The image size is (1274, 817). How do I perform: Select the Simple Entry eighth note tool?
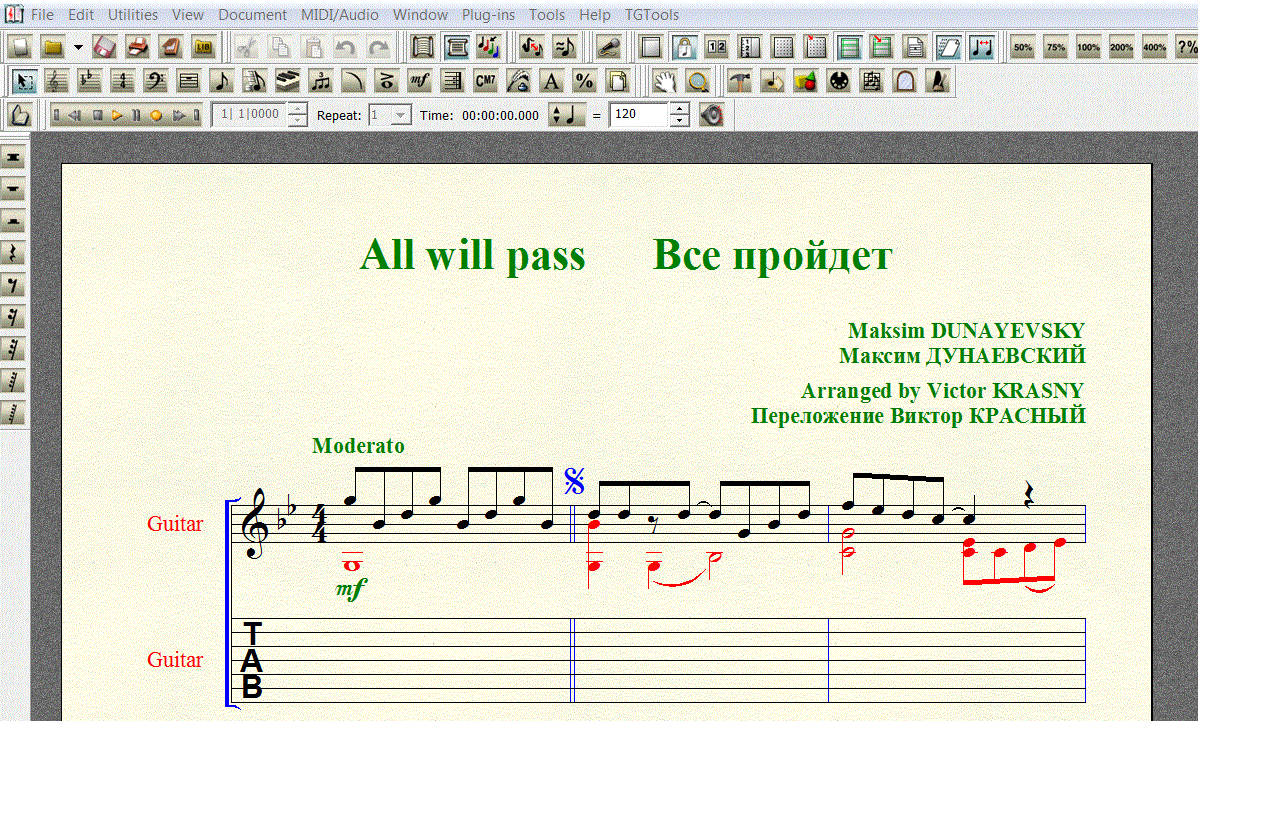(x=222, y=81)
